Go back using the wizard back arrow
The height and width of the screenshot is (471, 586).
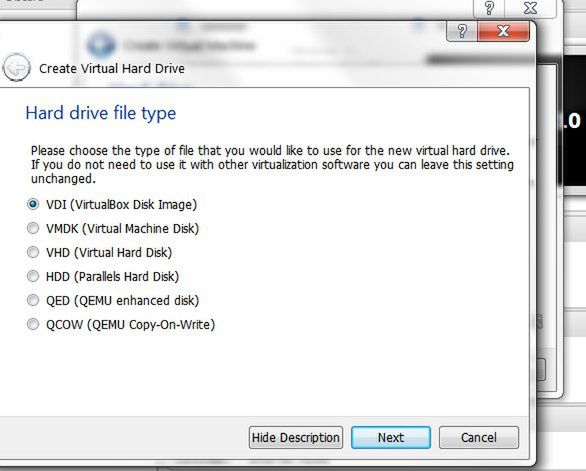[16, 68]
